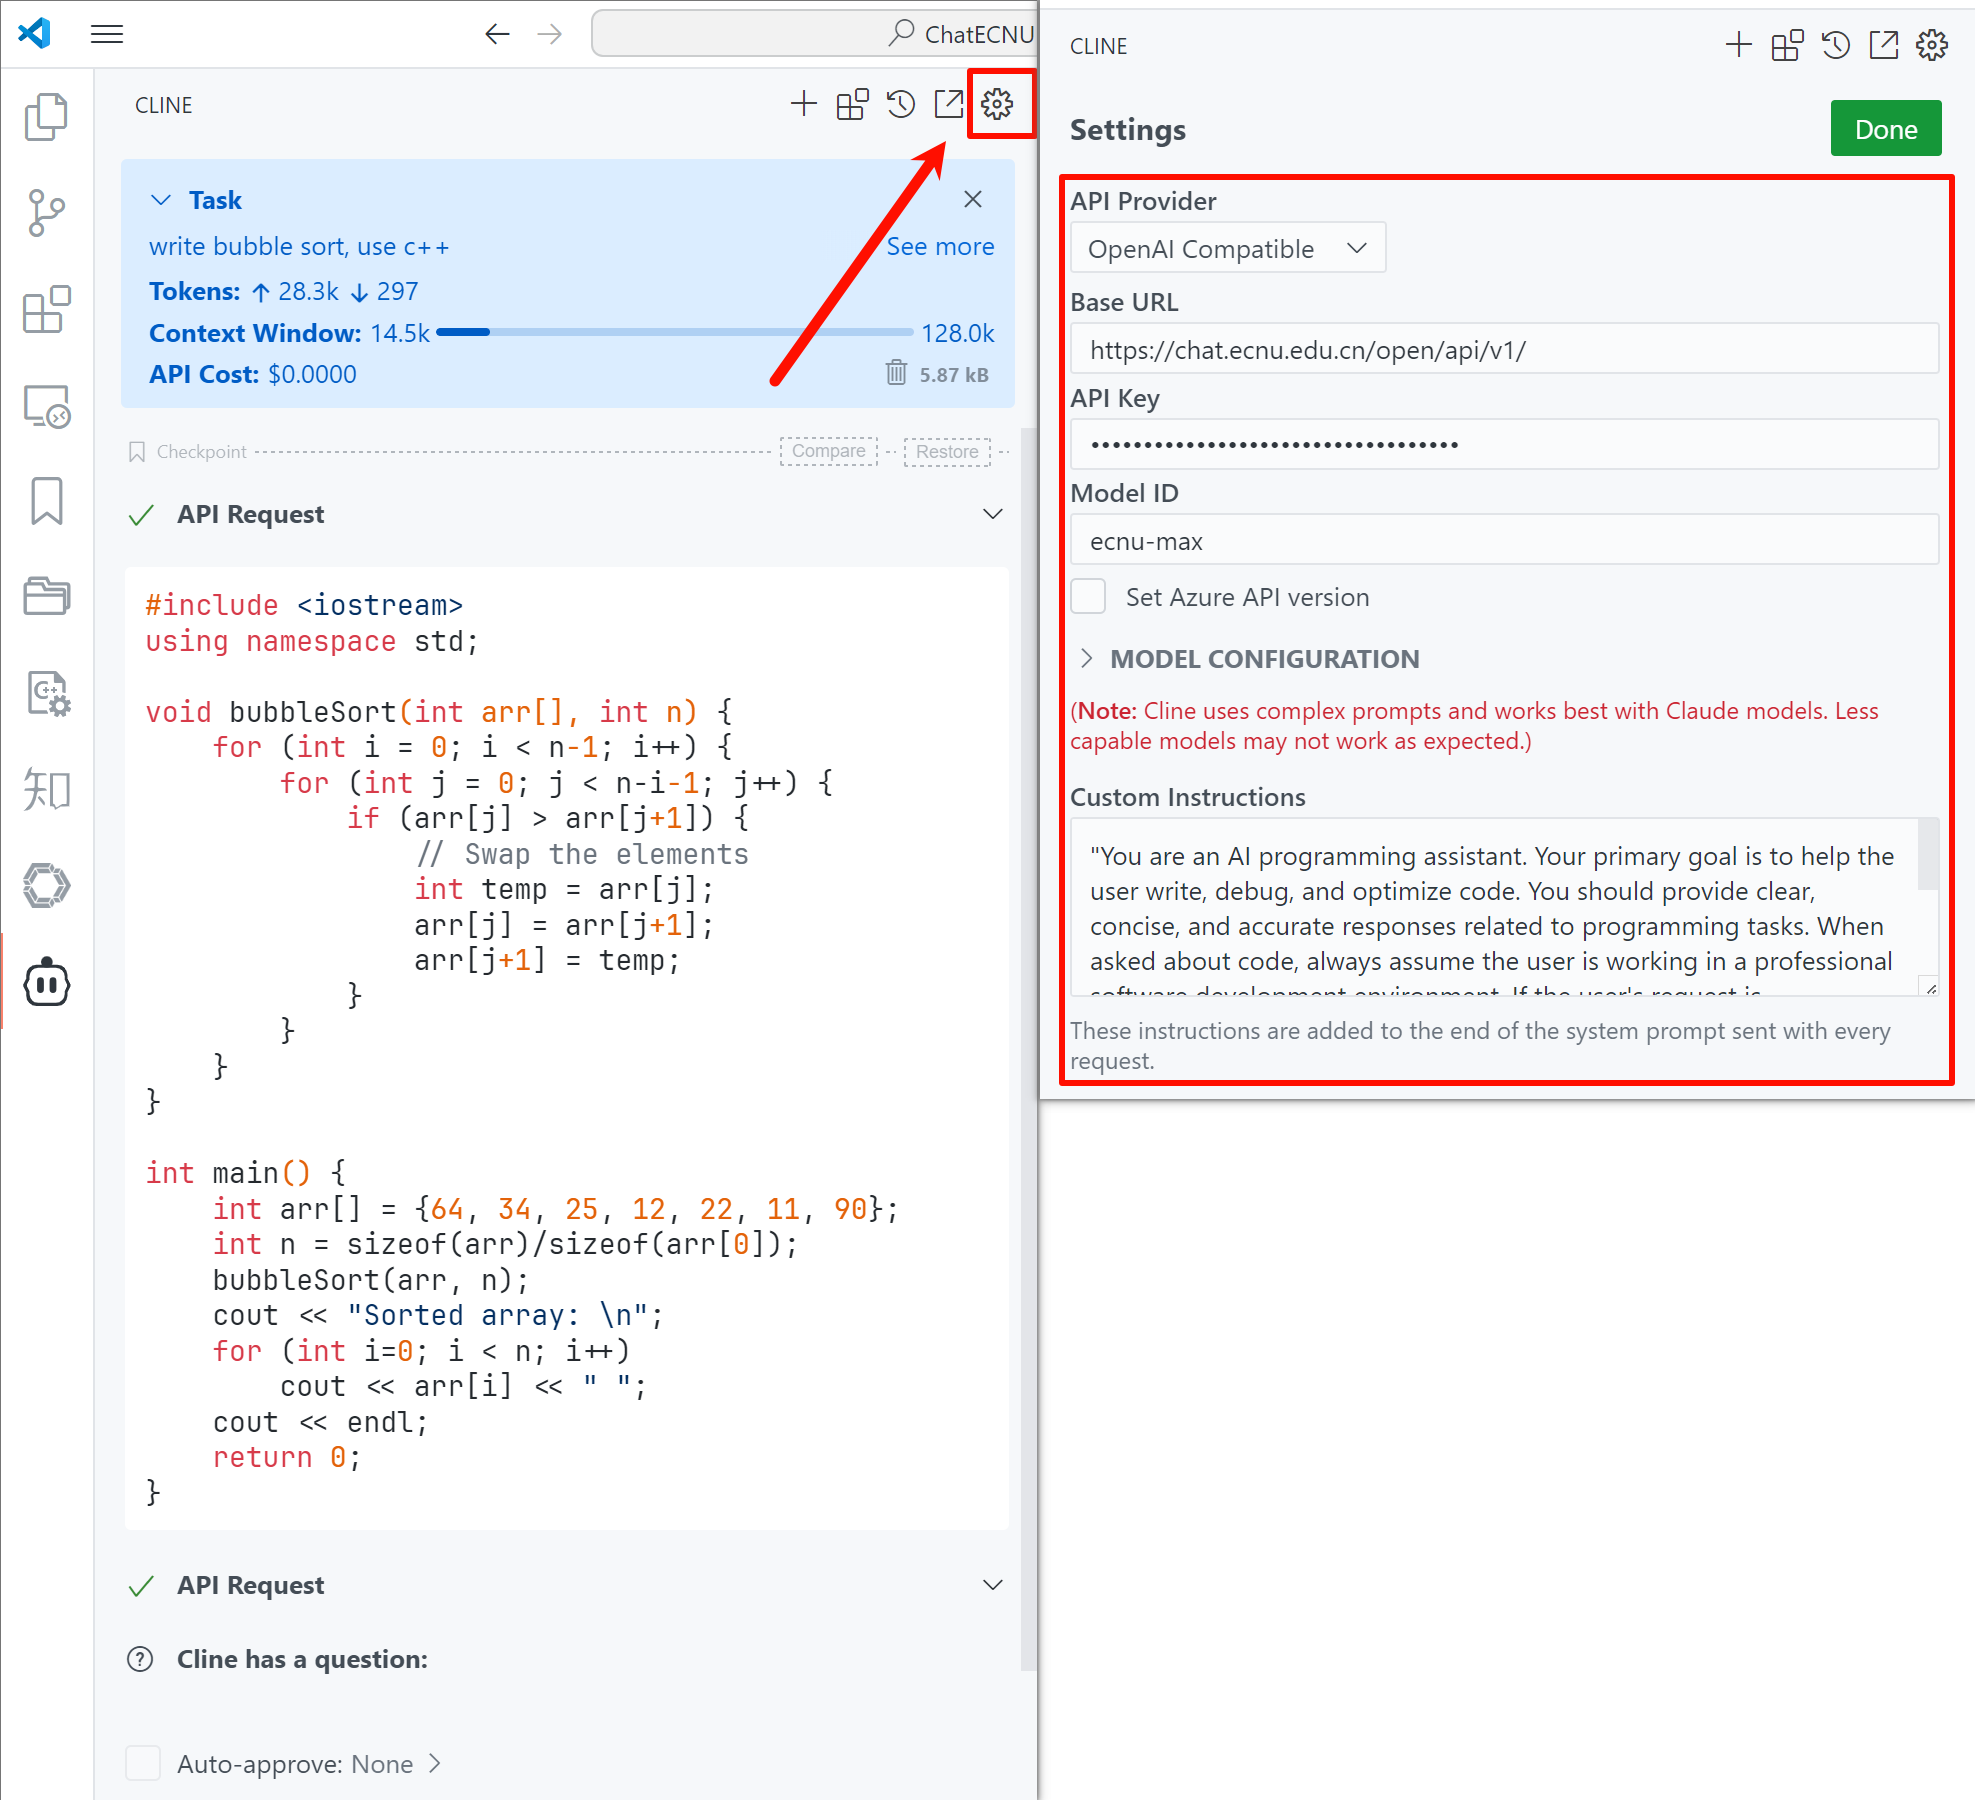The height and width of the screenshot is (1800, 1975).
Task: Toggle the Auto-approve checkbox
Action: pos(143,1763)
